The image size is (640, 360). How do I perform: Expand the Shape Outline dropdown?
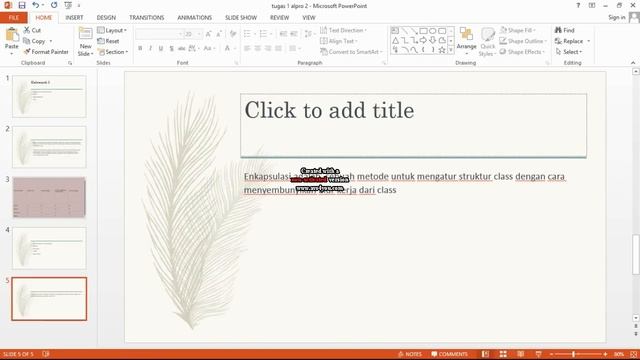click(545, 41)
